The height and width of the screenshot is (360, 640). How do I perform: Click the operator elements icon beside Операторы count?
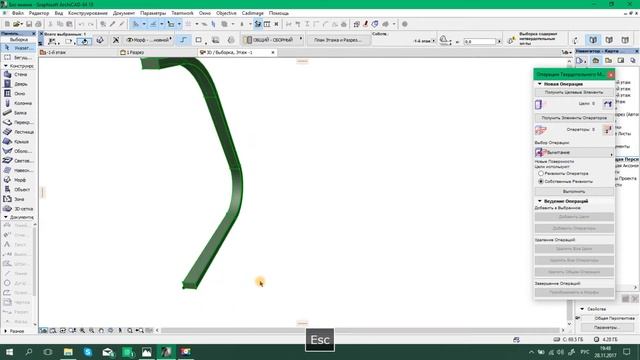point(608,130)
